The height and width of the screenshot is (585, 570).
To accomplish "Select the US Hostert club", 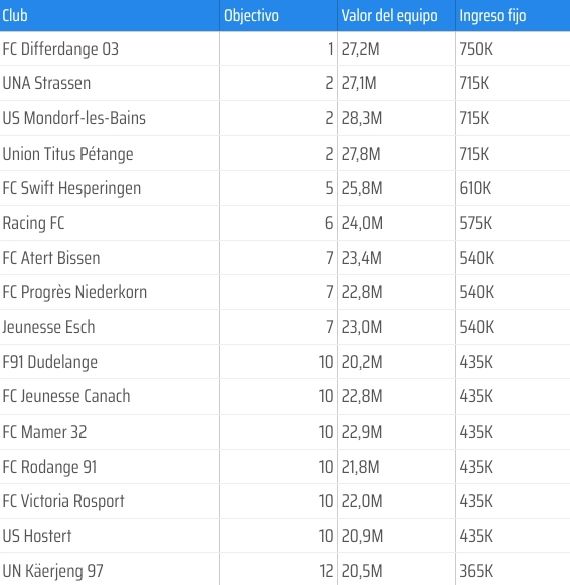I will point(37,536).
